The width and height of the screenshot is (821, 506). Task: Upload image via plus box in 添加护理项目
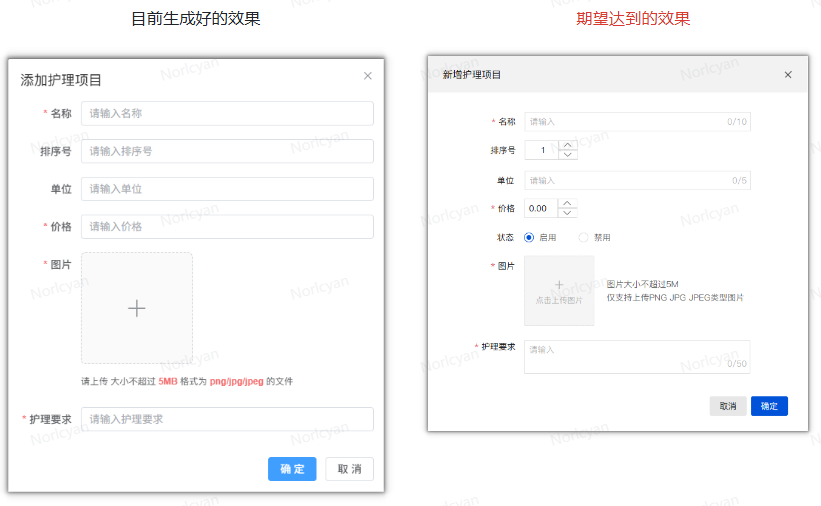[137, 308]
